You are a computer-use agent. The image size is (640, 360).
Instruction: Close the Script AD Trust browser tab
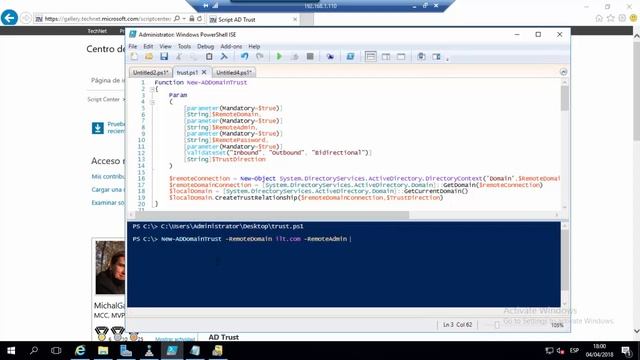pos(295,19)
